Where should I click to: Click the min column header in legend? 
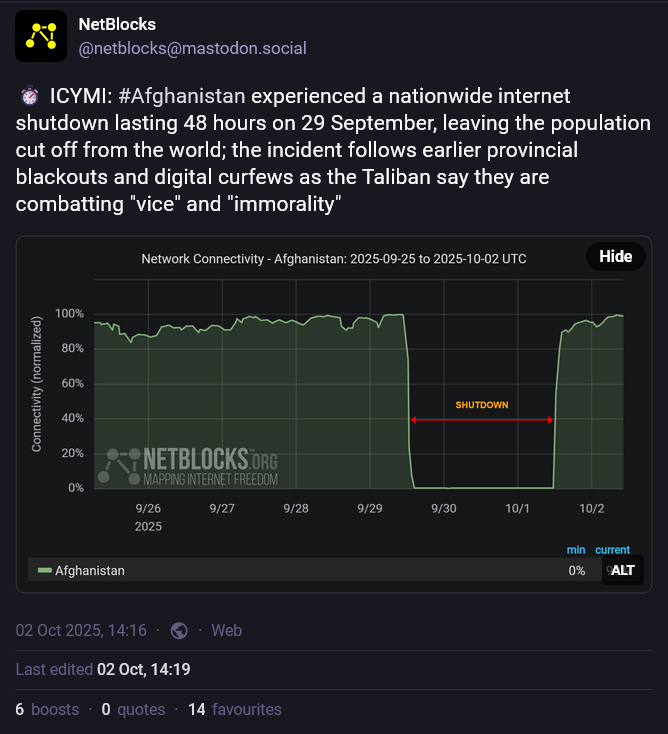576,550
